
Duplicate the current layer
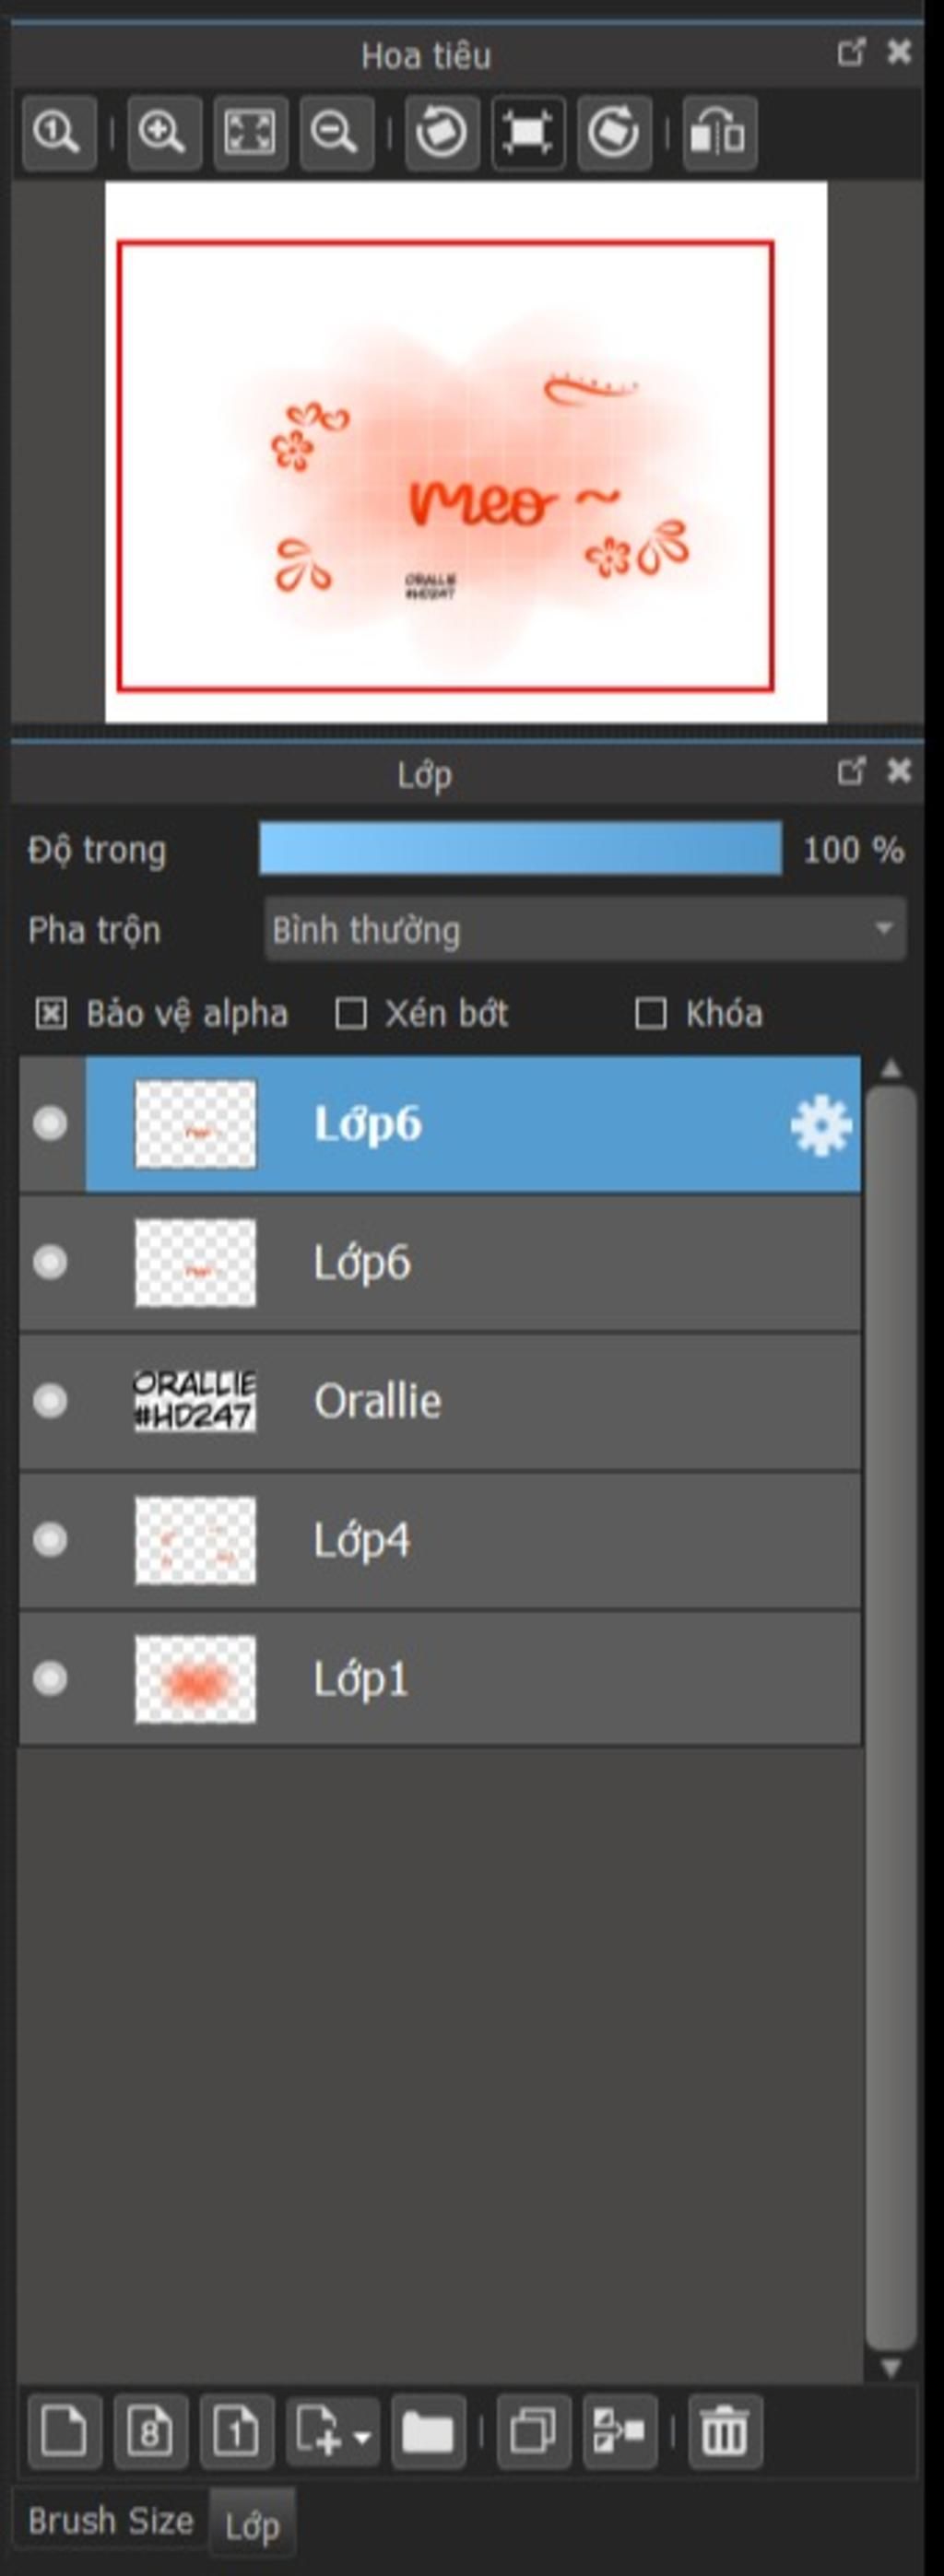click(x=534, y=2431)
